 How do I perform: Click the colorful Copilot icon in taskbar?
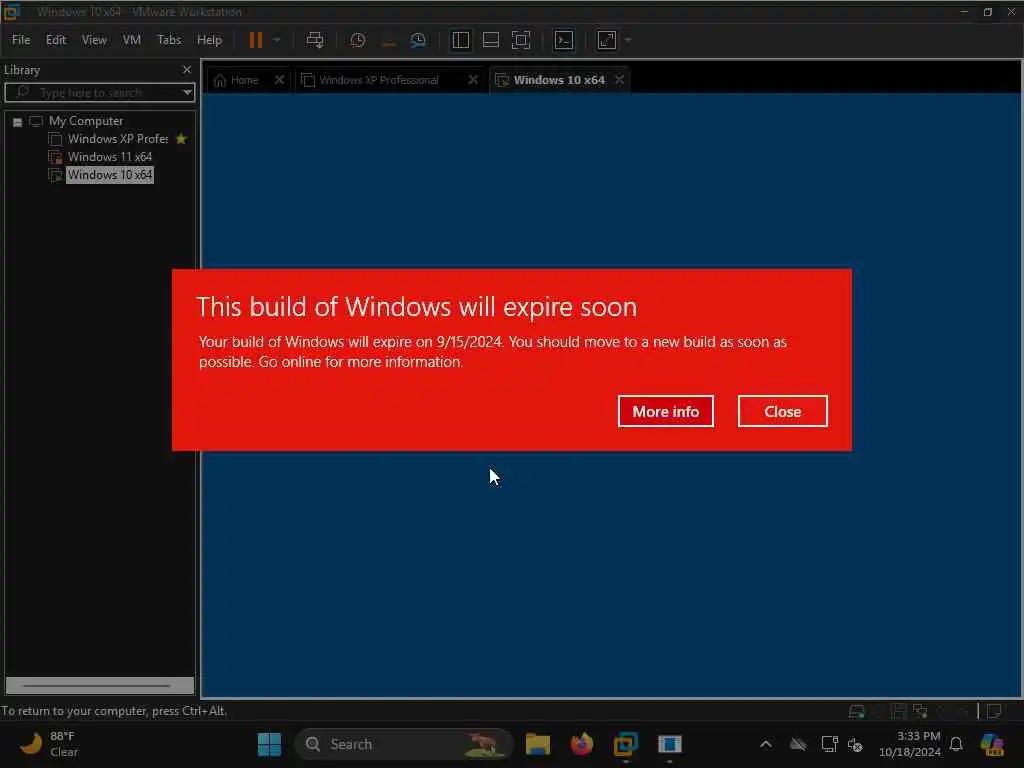click(991, 744)
